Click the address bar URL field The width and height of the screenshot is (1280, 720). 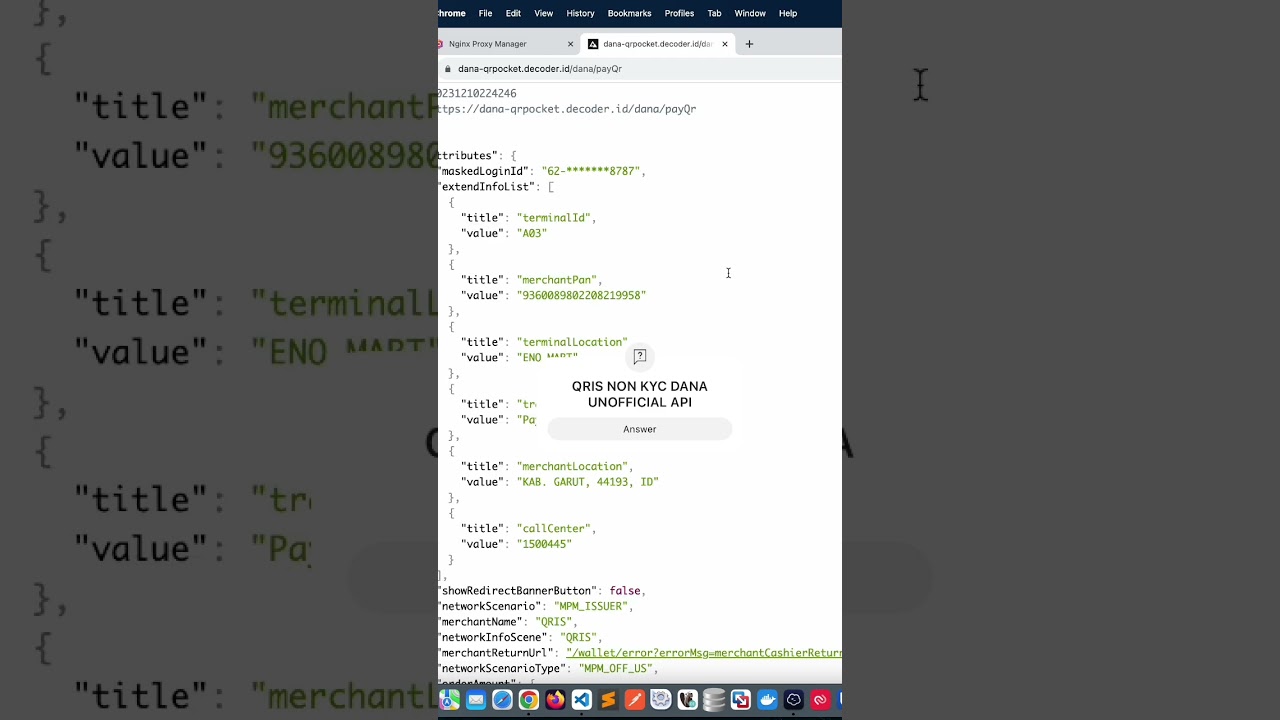coord(640,69)
